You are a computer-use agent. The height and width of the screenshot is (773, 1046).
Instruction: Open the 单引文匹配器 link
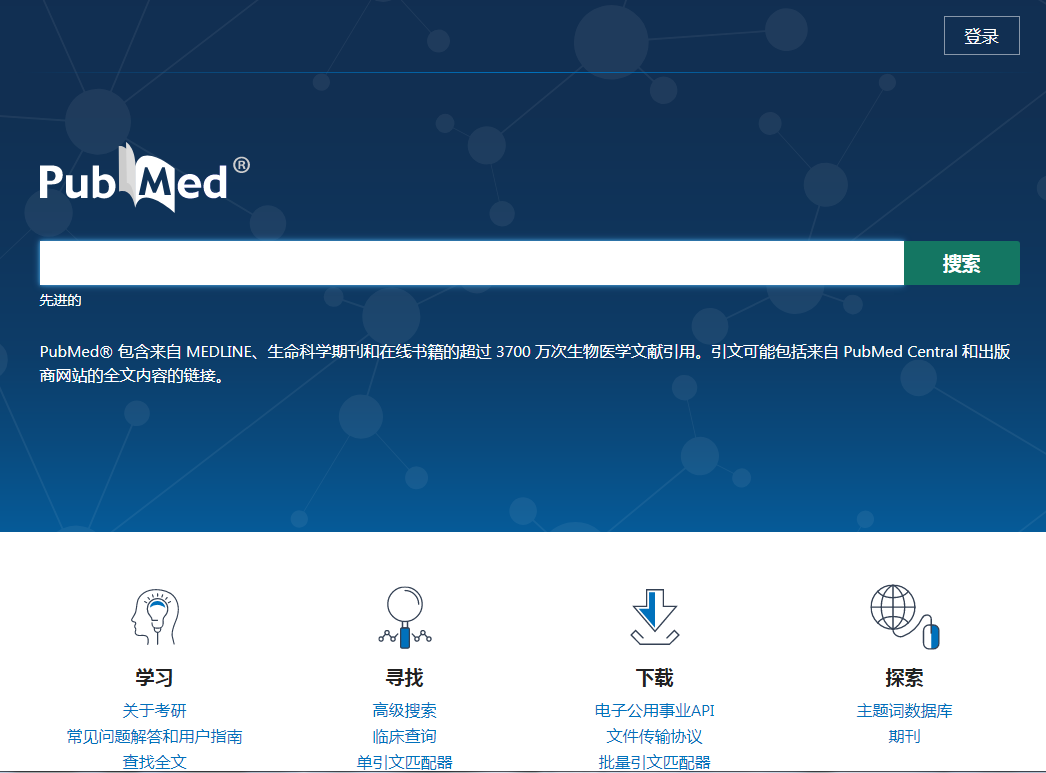(x=404, y=762)
